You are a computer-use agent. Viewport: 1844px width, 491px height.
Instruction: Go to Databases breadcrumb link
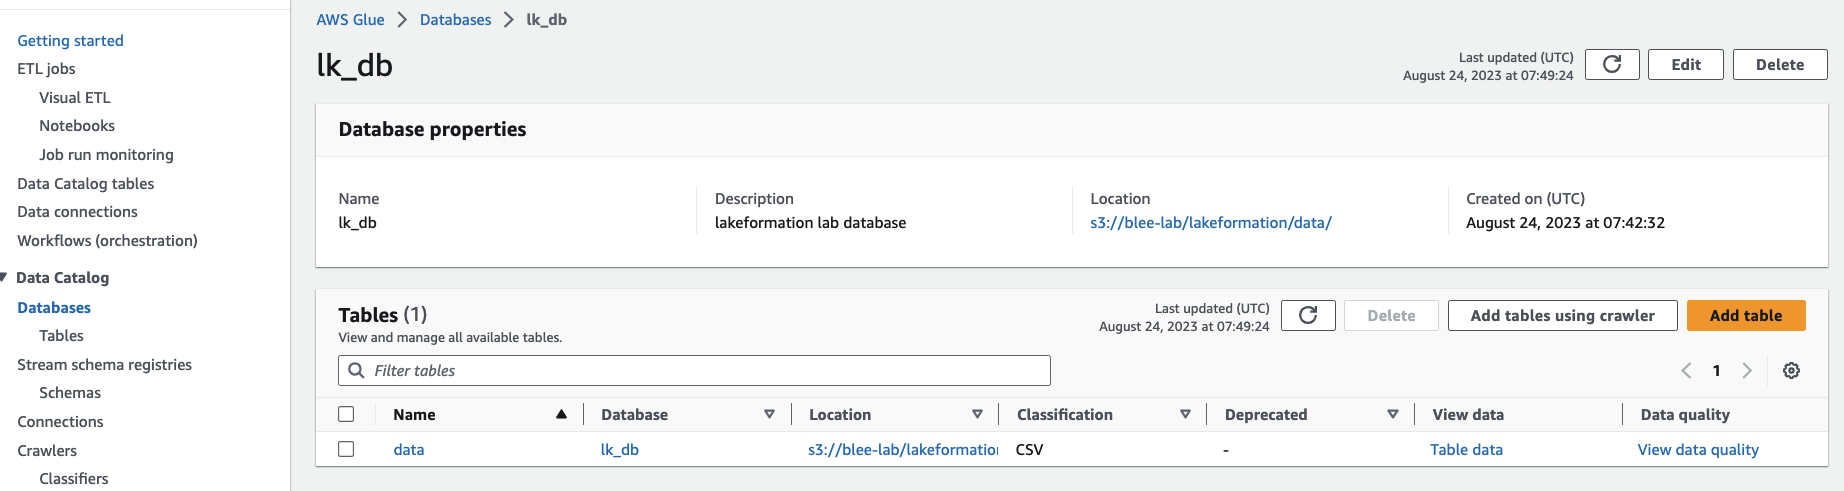click(455, 20)
